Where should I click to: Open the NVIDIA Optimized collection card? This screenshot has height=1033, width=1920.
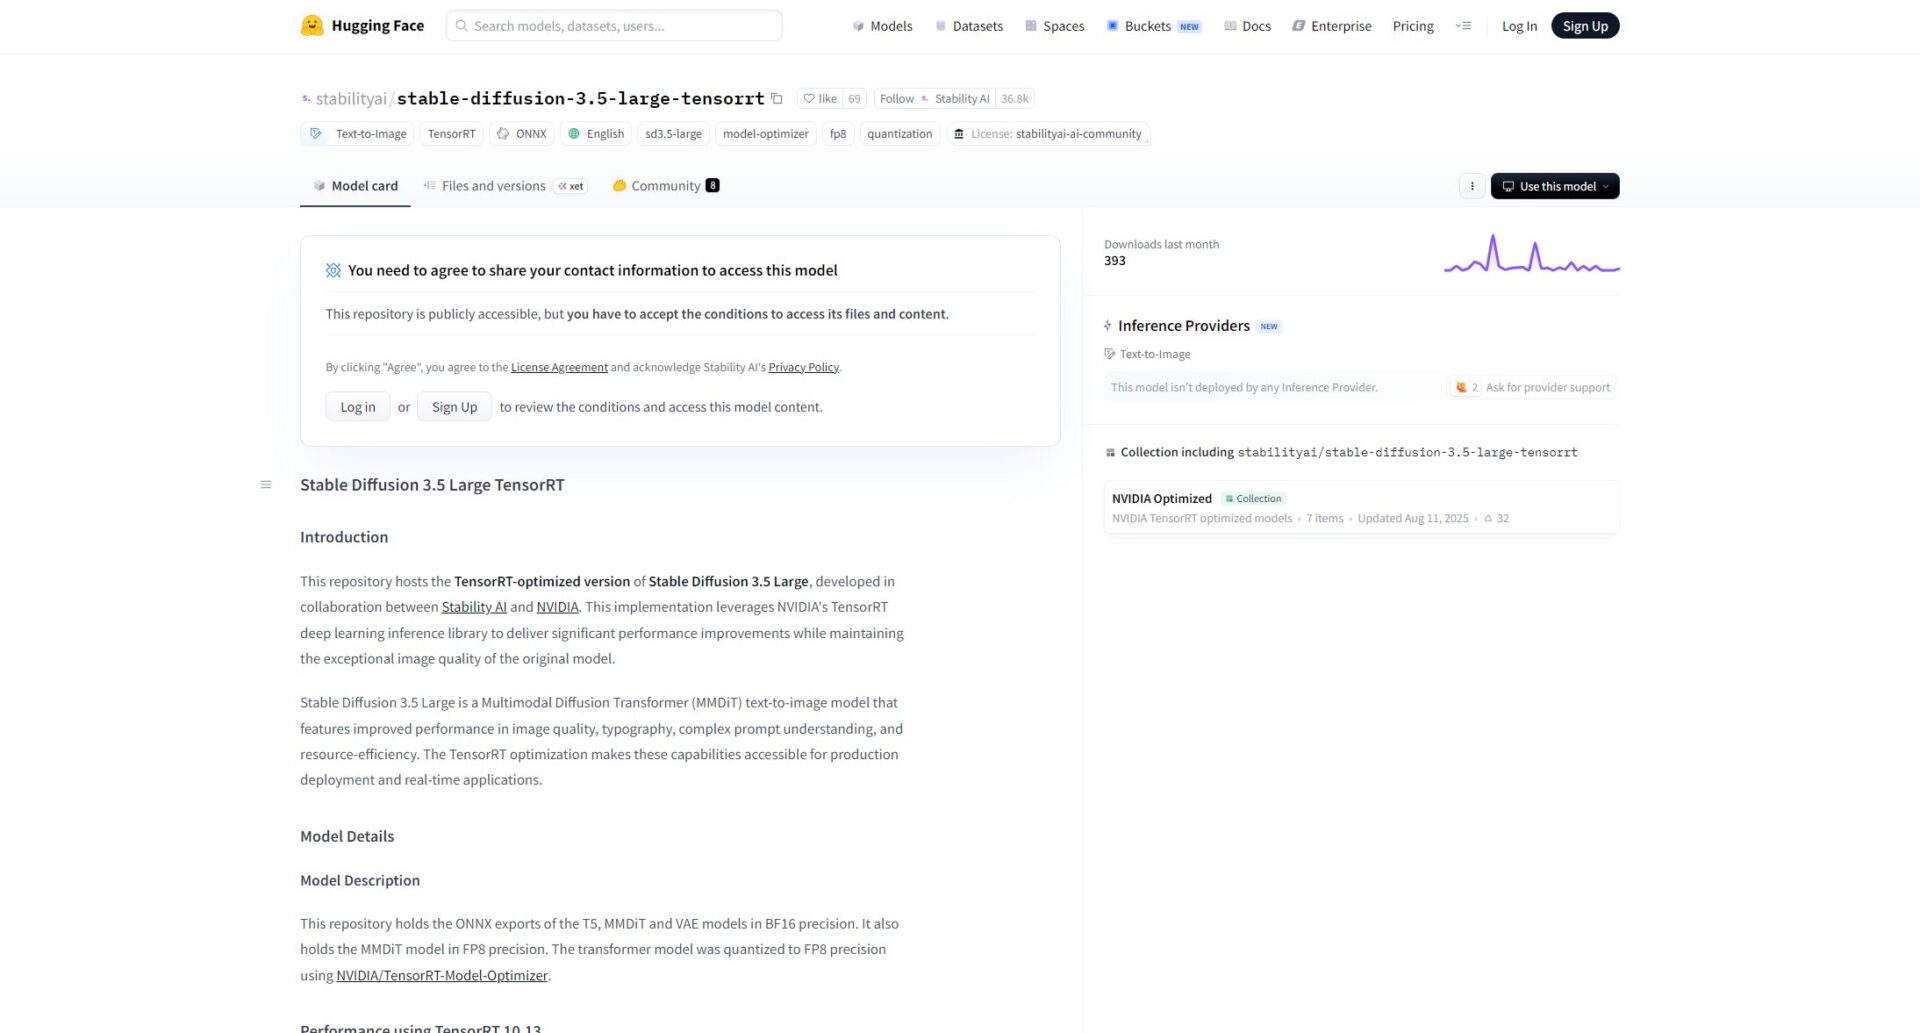pyautogui.click(x=1361, y=508)
